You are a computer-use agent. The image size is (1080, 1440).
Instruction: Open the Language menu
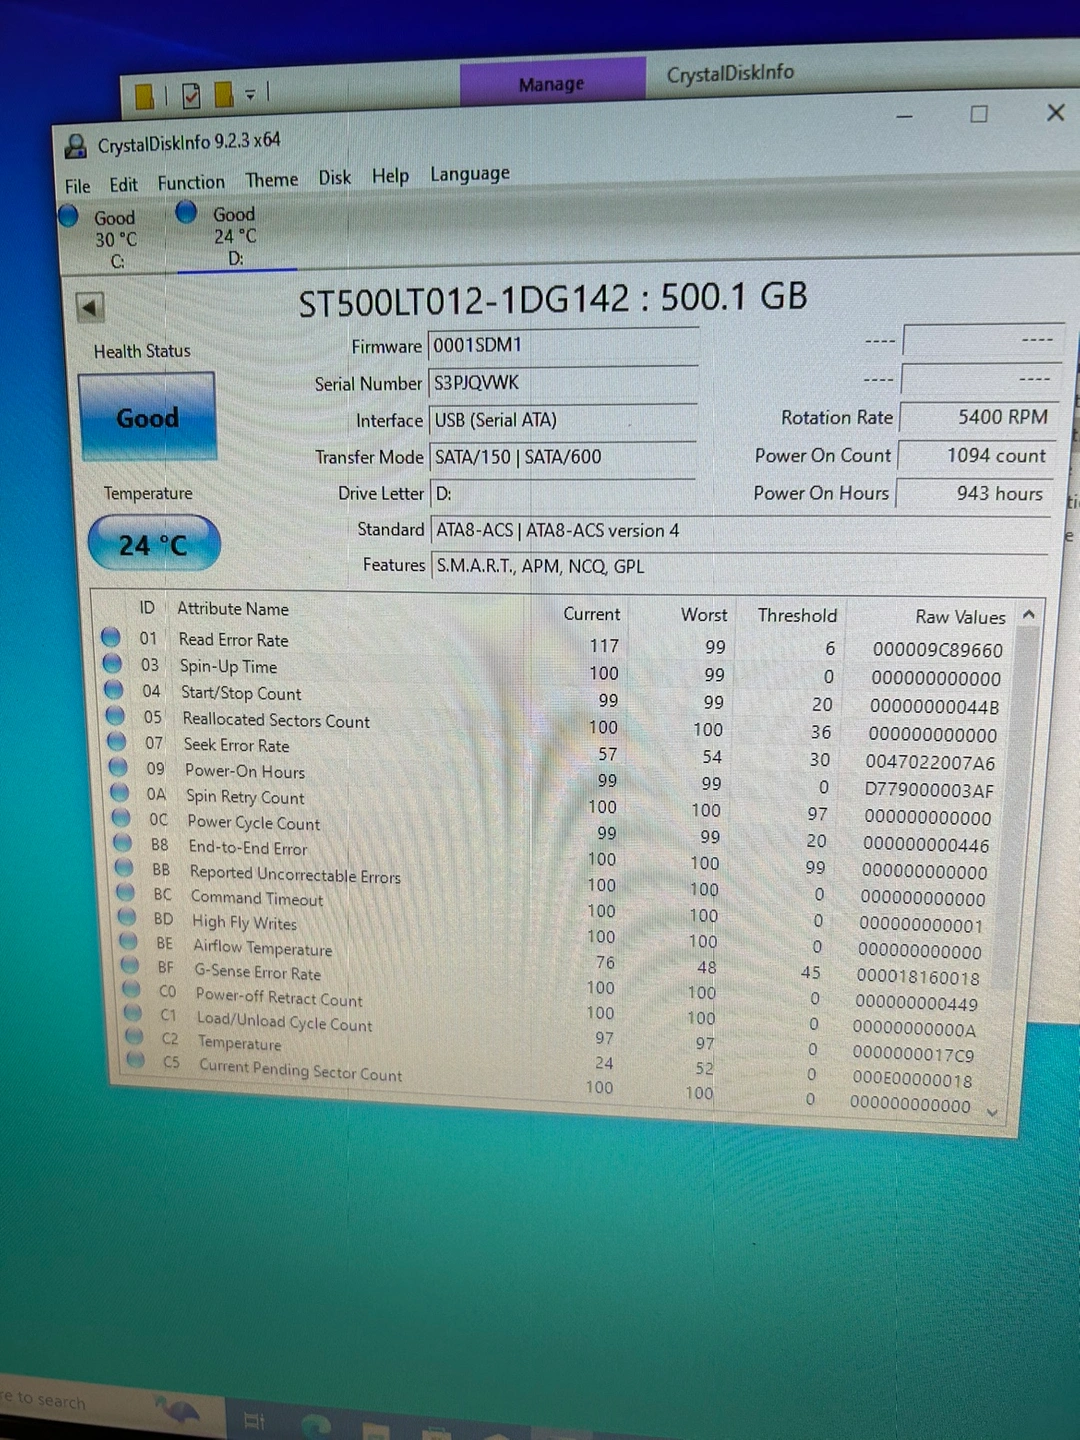point(470,174)
